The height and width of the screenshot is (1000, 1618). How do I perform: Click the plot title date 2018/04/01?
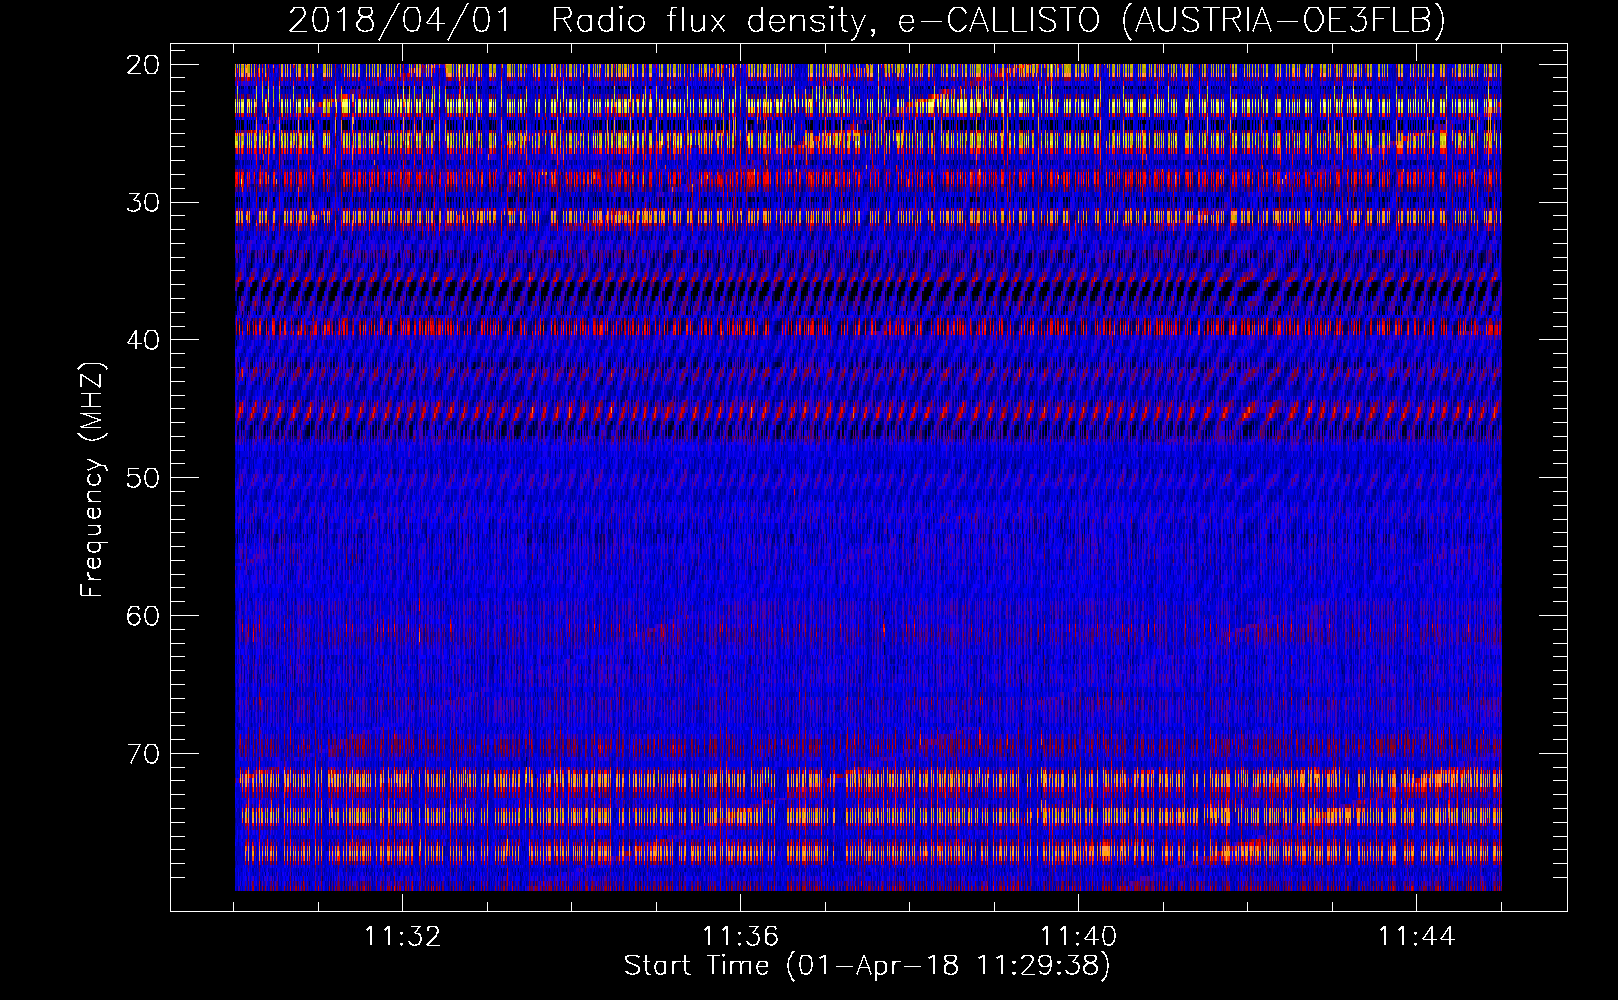coord(399,20)
